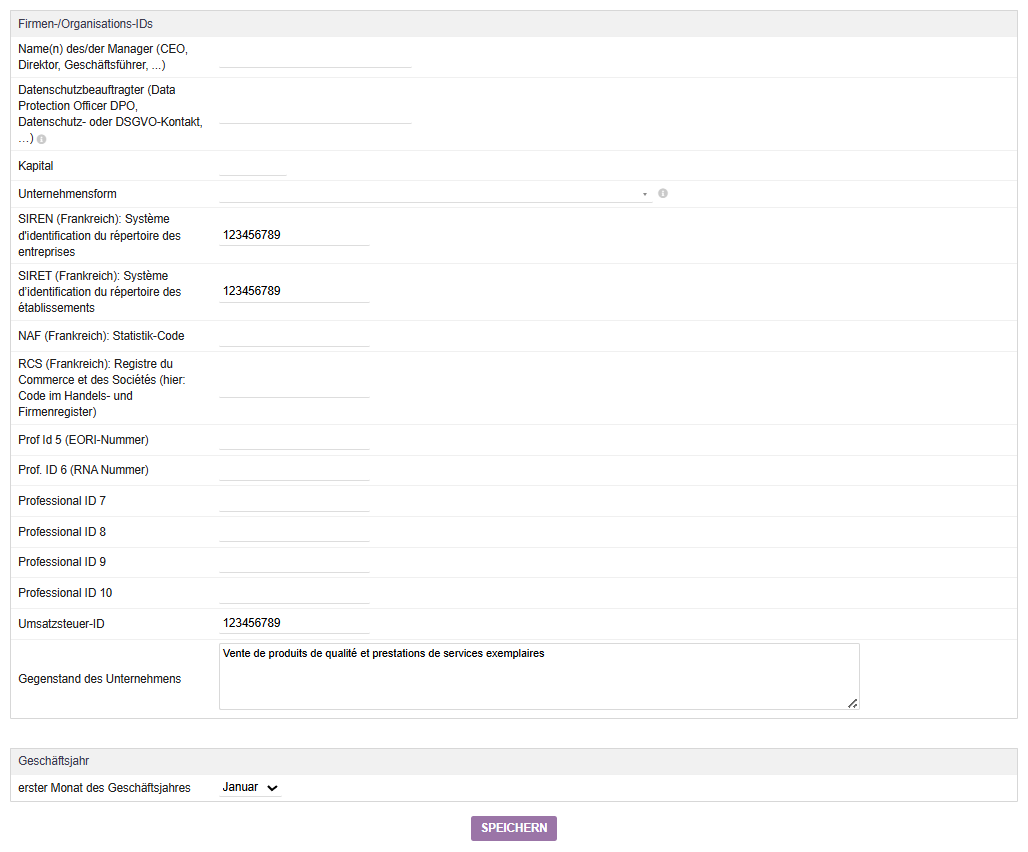Focus the Professional ID 9 input
Viewport: 1028px width, 852px height.
294,562
